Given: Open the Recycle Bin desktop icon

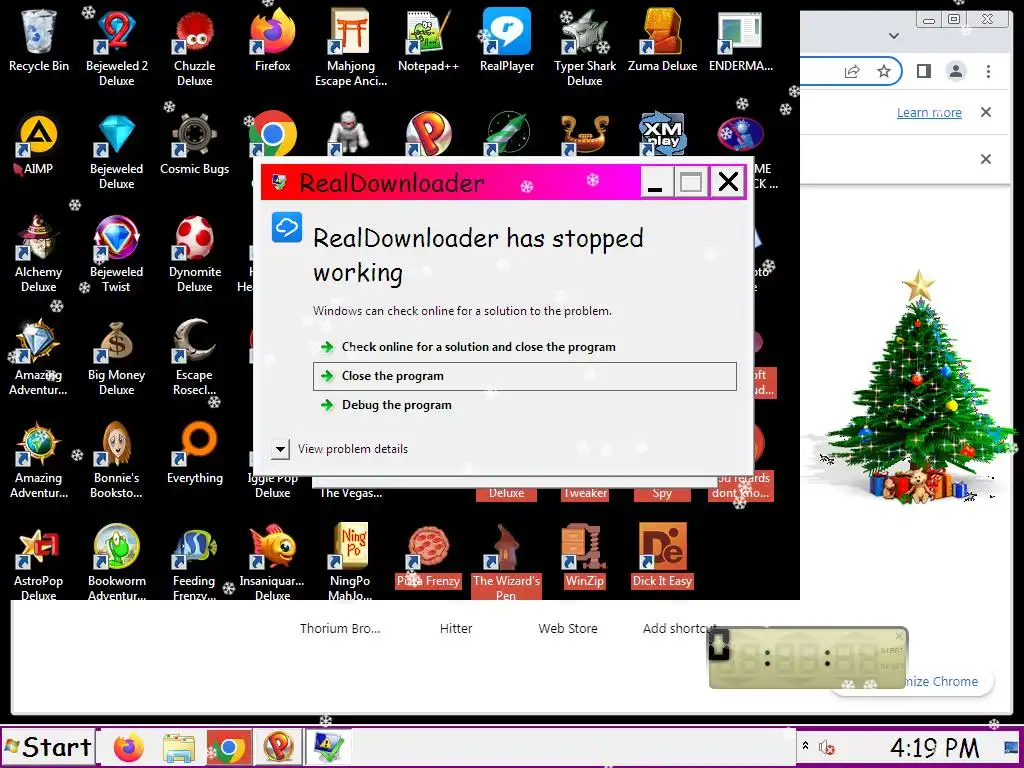Looking at the screenshot, I should pos(39,39).
